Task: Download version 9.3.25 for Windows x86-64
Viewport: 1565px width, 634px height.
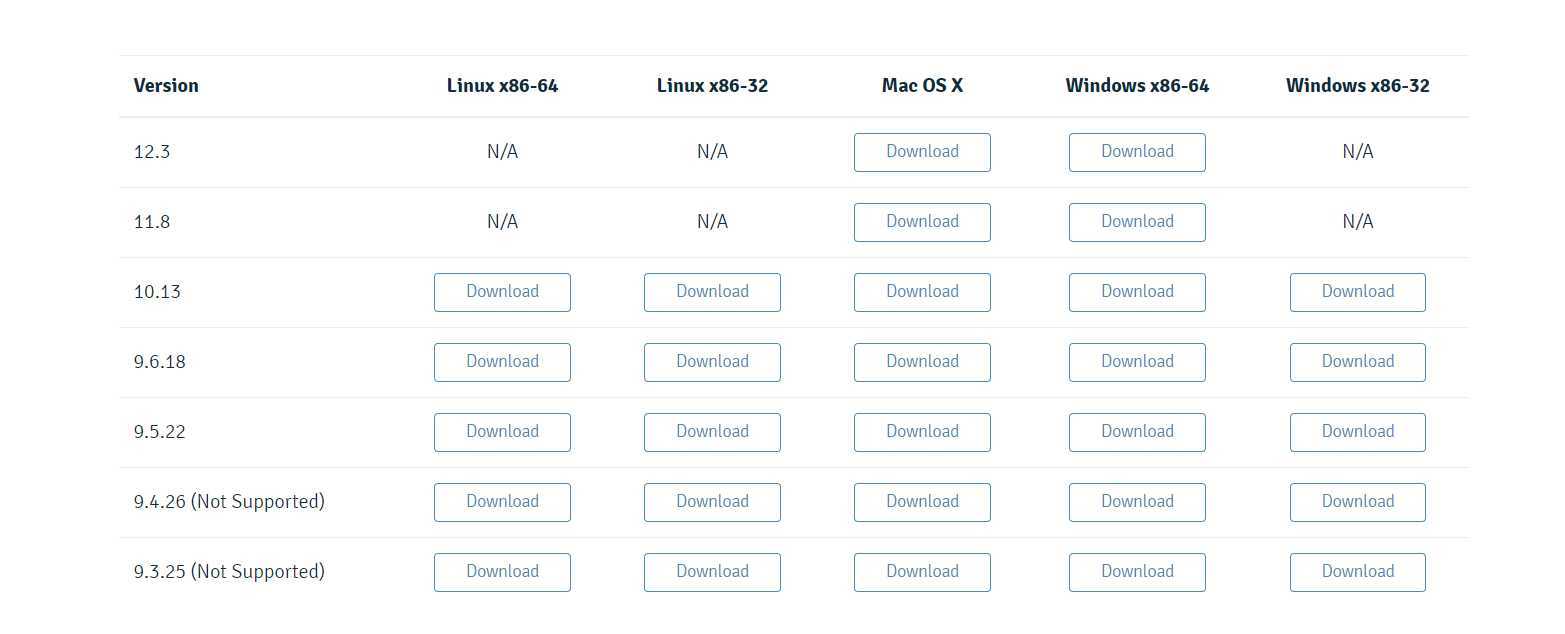Action: pyautogui.click(x=1137, y=572)
